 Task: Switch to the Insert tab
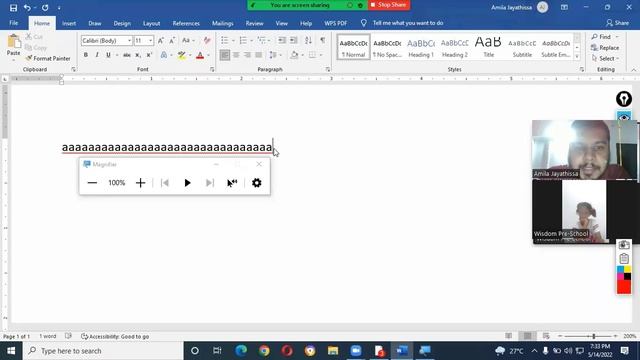click(69, 23)
